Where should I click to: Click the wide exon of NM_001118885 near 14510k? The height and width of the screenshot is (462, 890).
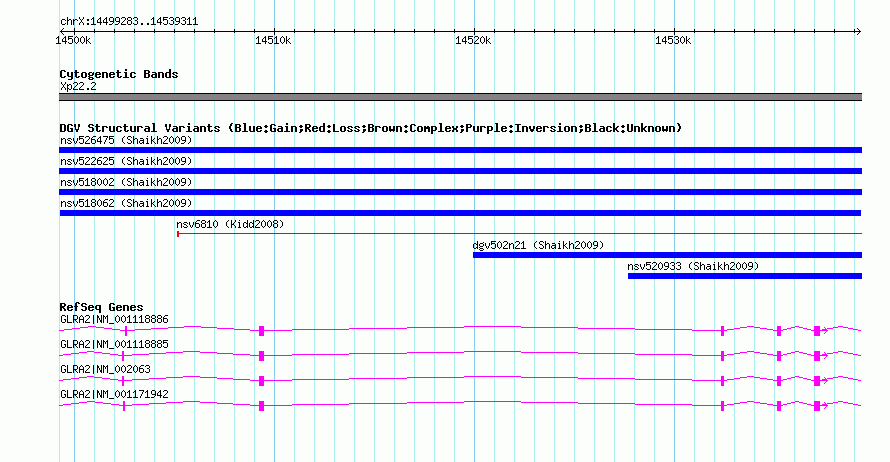pyautogui.click(x=262, y=356)
